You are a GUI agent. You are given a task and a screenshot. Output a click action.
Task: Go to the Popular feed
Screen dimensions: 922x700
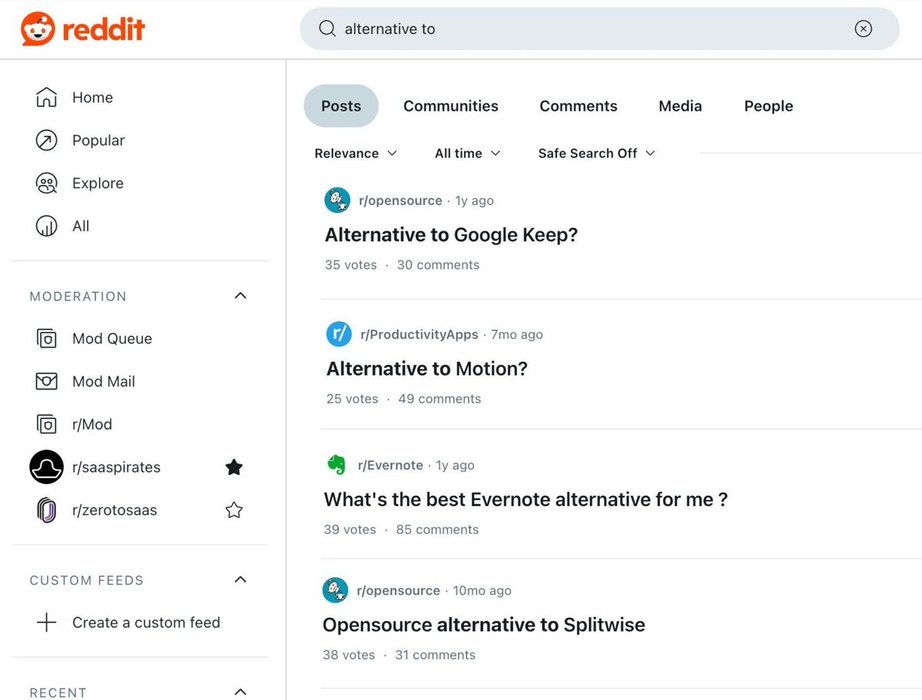click(x=98, y=140)
